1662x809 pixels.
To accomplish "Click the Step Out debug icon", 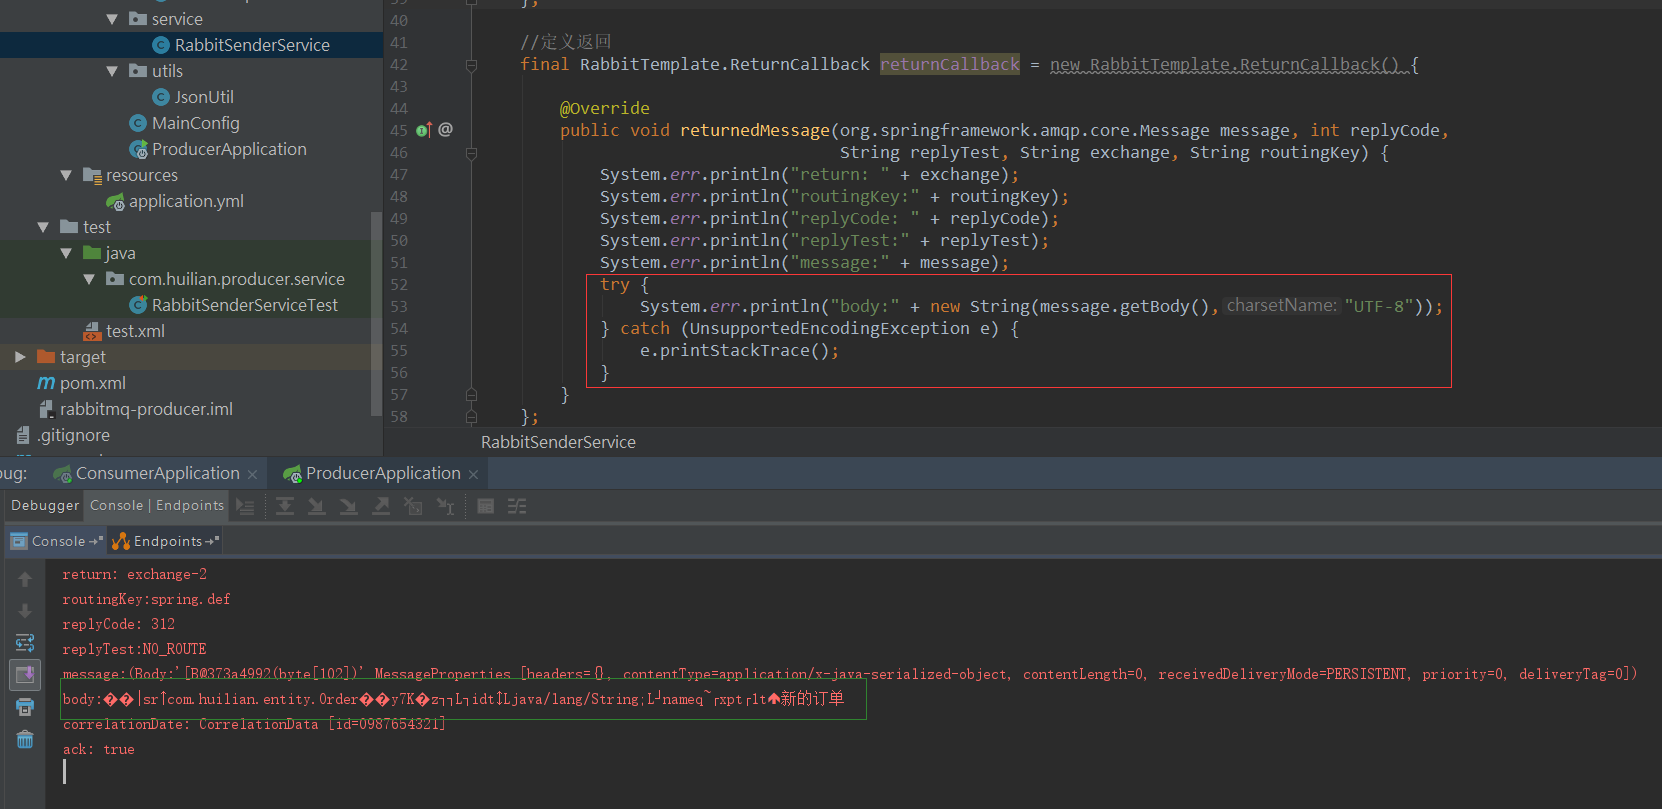I will point(381,507).
